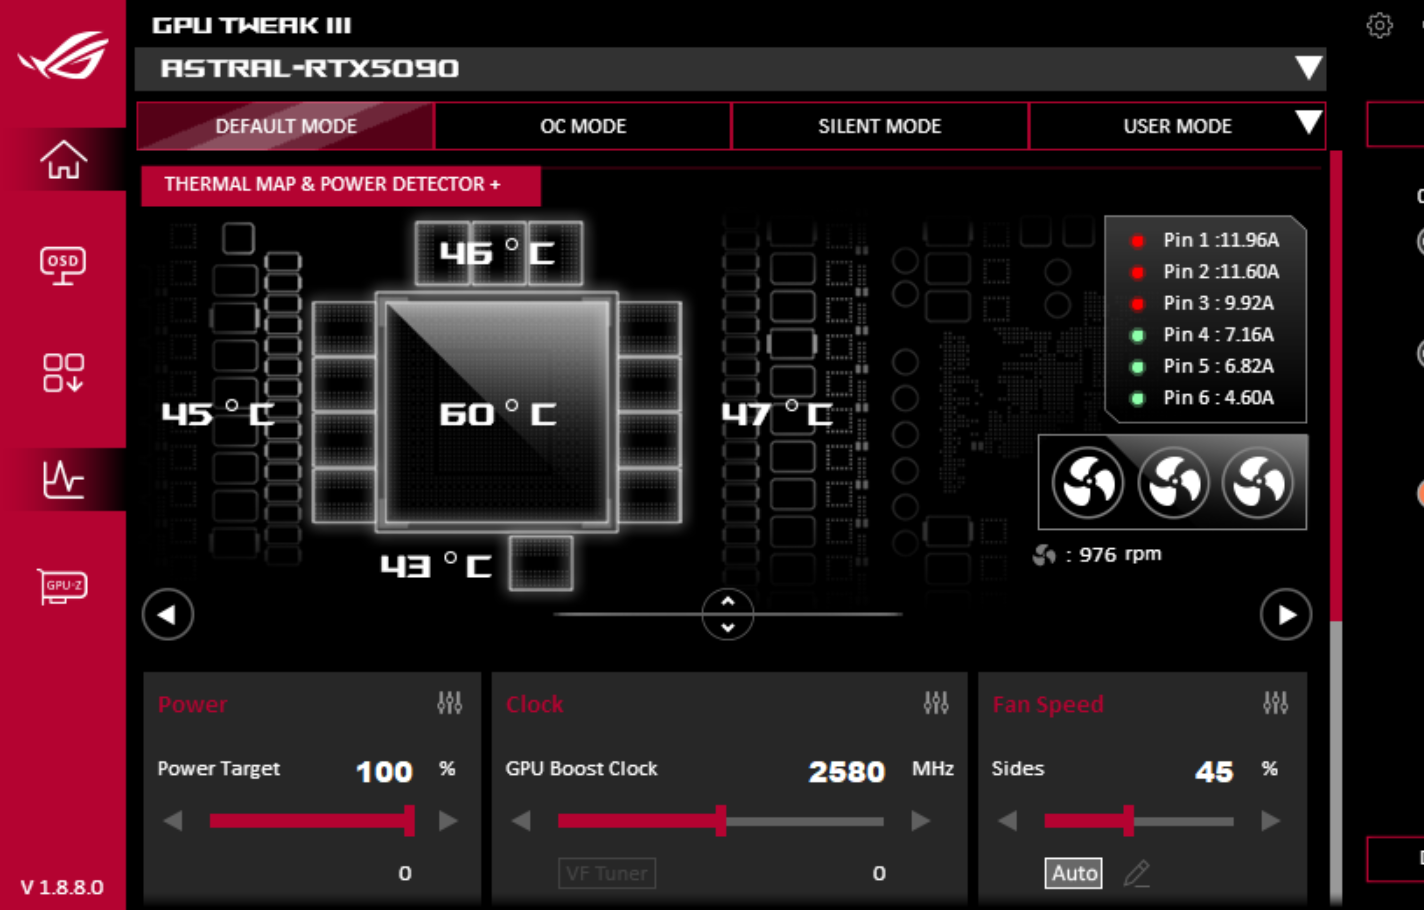This screenshot has height=910, width=1424.
Task: Click the Fan Speed section heading
Action: click(x=1048, y=704)
